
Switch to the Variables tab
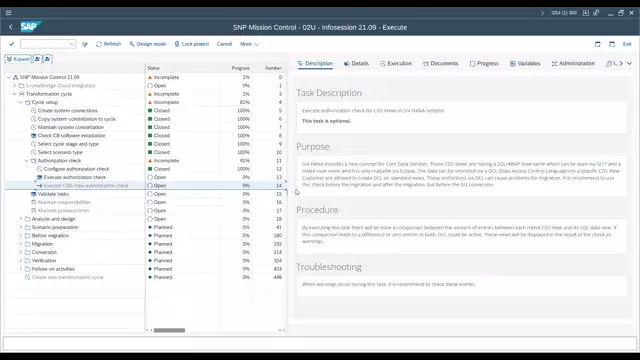pyautogui.click(x=525, y=64)
